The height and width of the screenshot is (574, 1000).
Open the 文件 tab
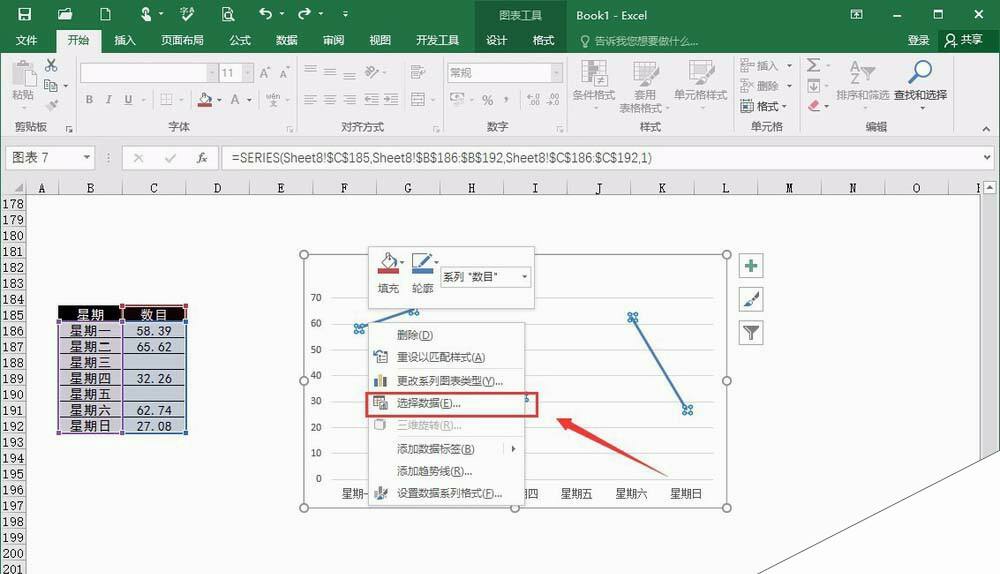26,40
